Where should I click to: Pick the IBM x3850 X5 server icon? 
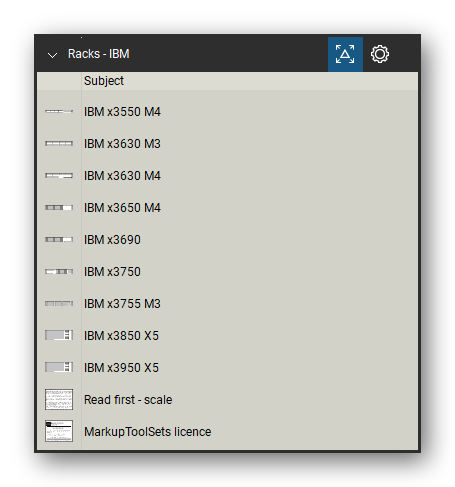pos(59,335)
